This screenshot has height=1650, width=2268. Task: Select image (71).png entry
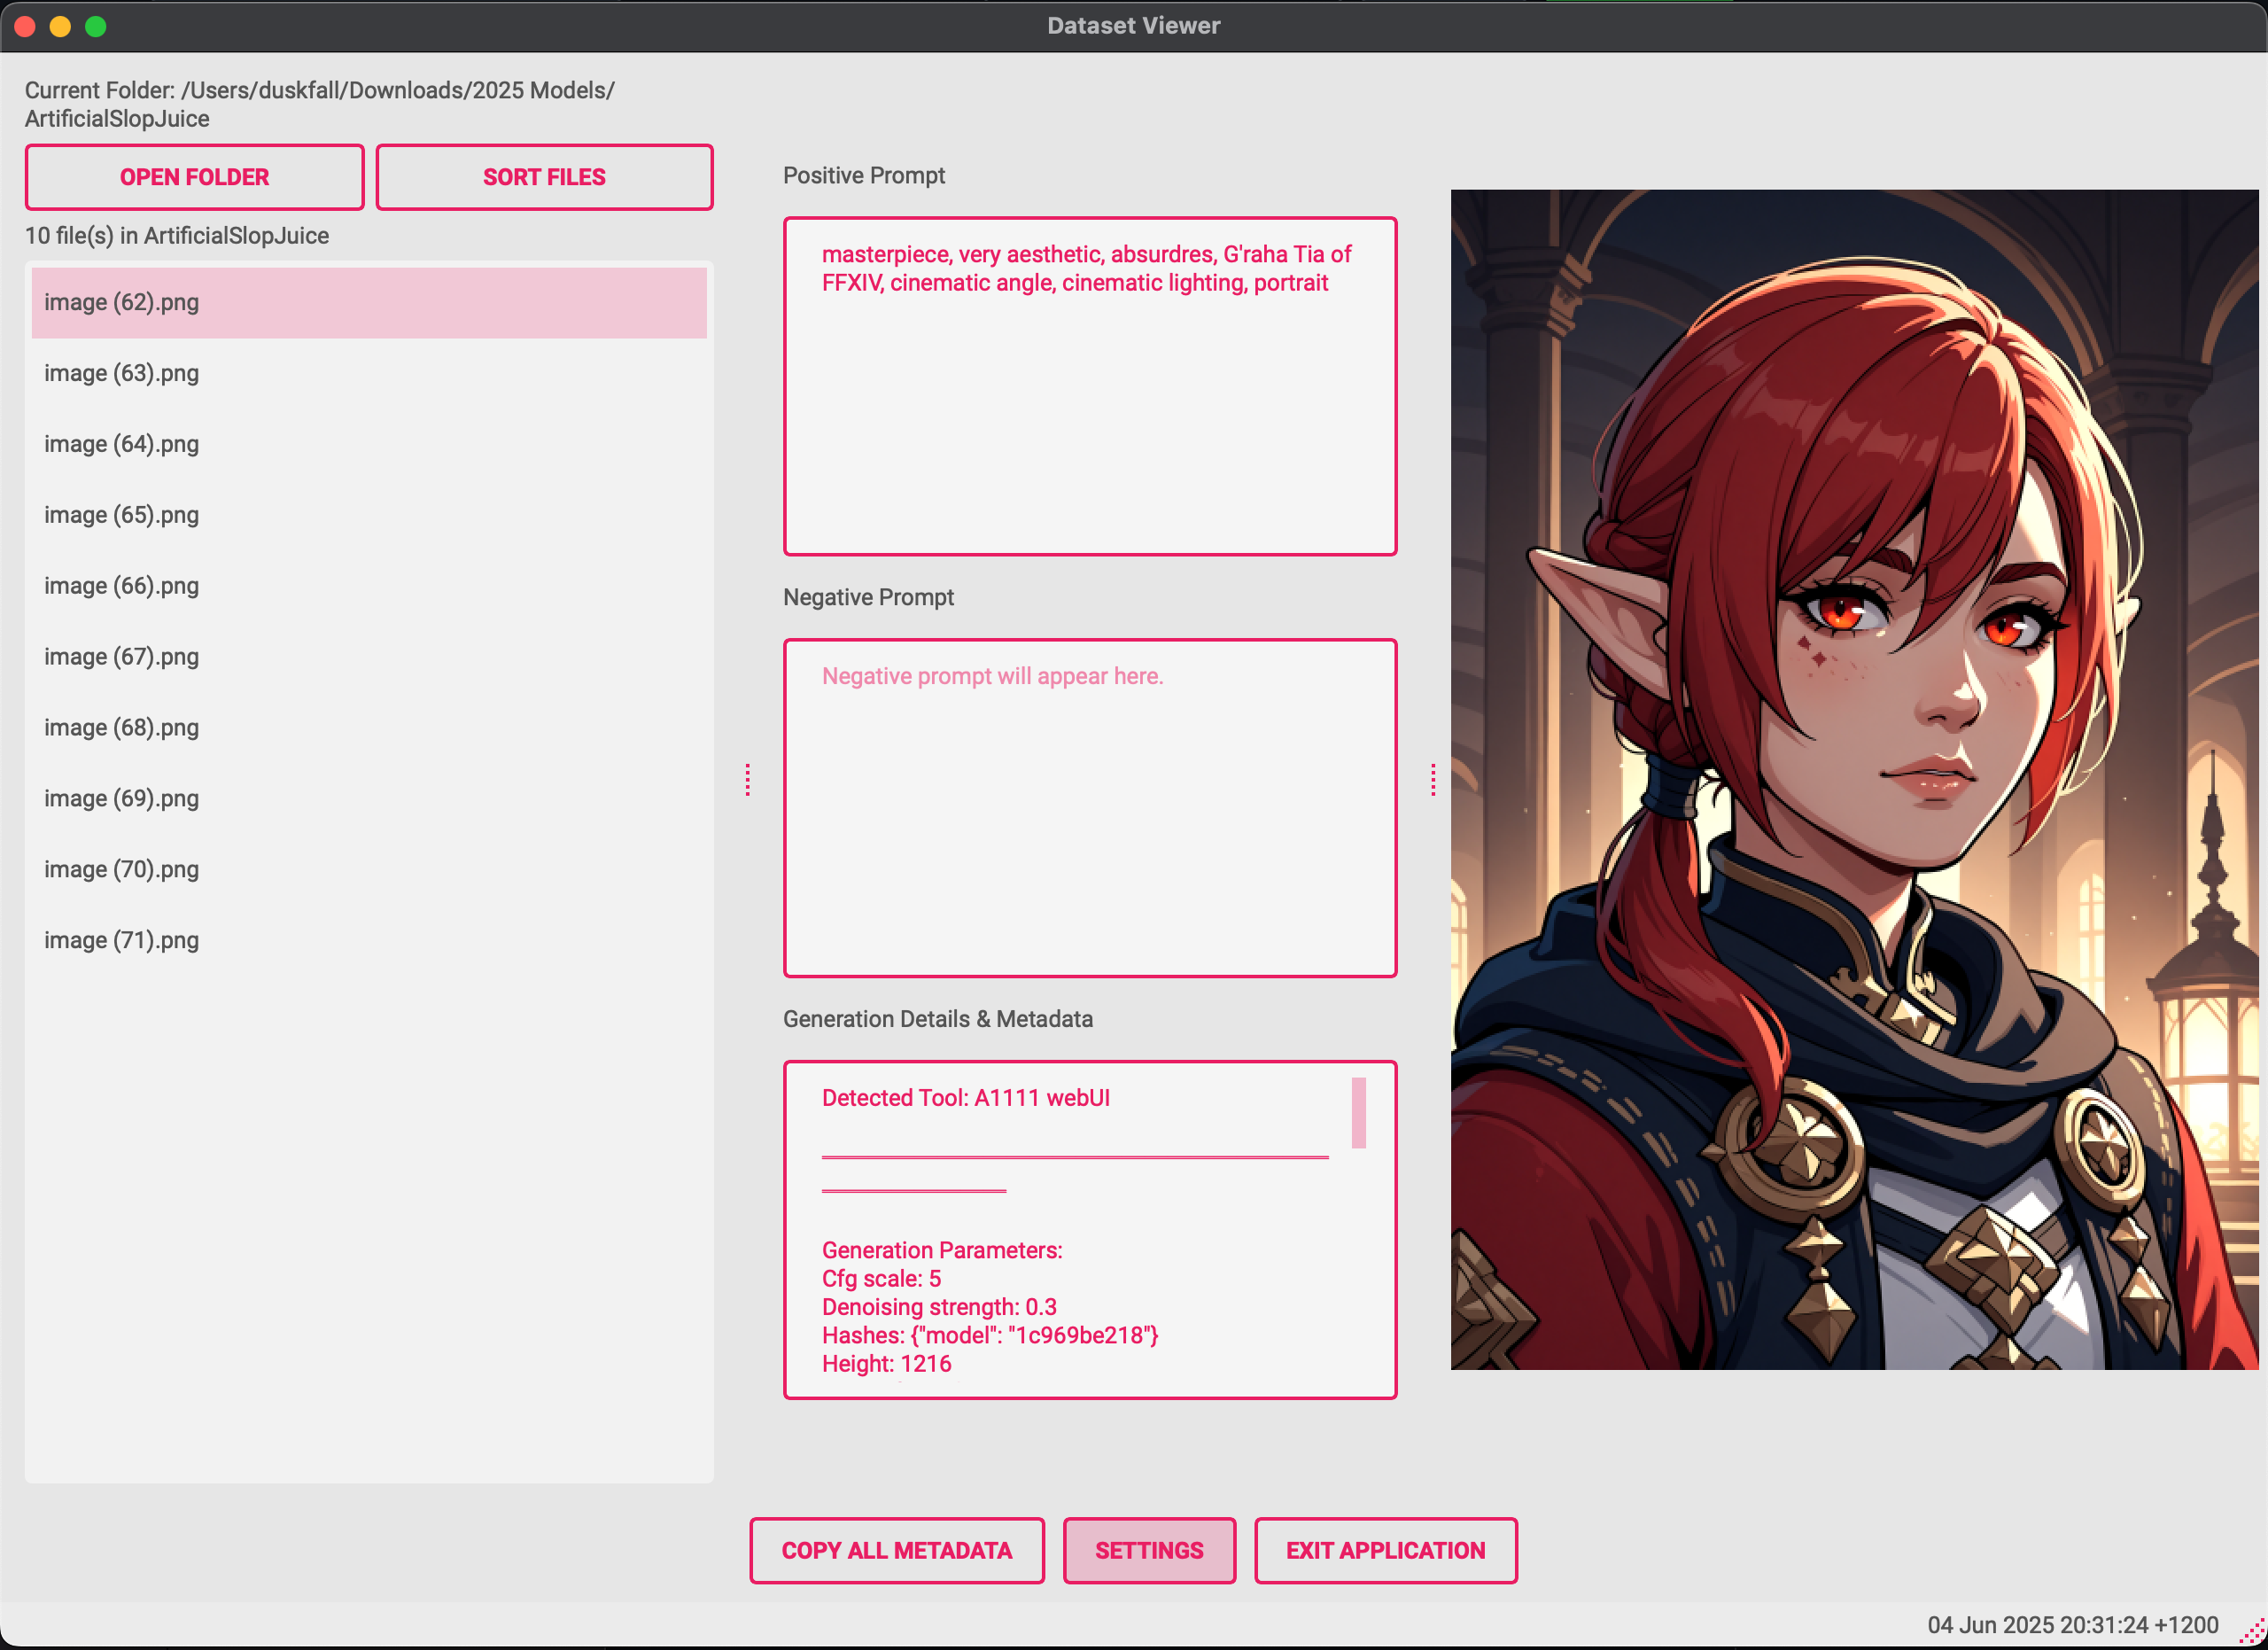(122, 941)
